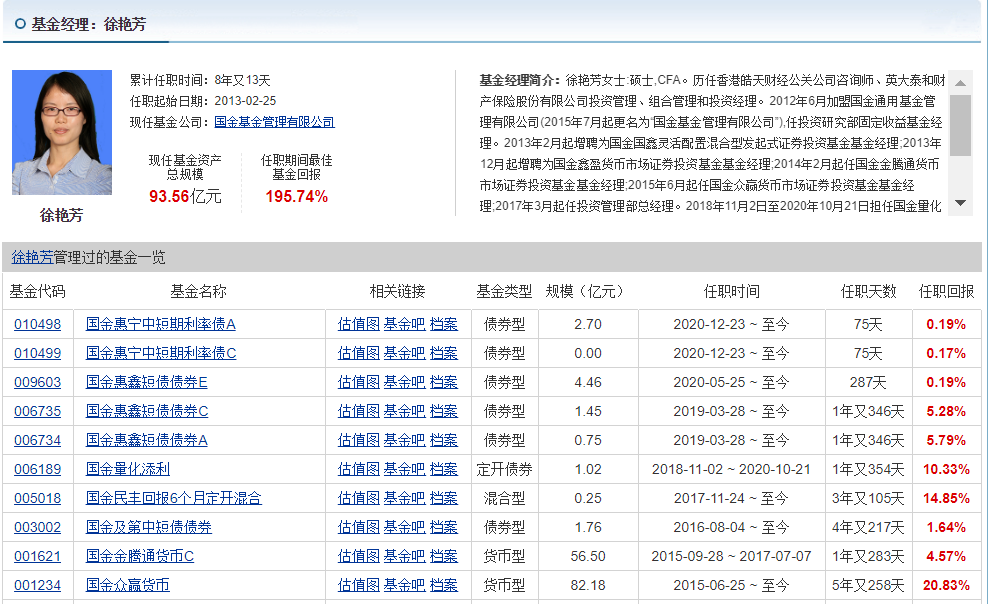The width and height of the screenshot is (988, 604).
Task: Open 基金吧 for fund 010498
Action: point(405,324)
